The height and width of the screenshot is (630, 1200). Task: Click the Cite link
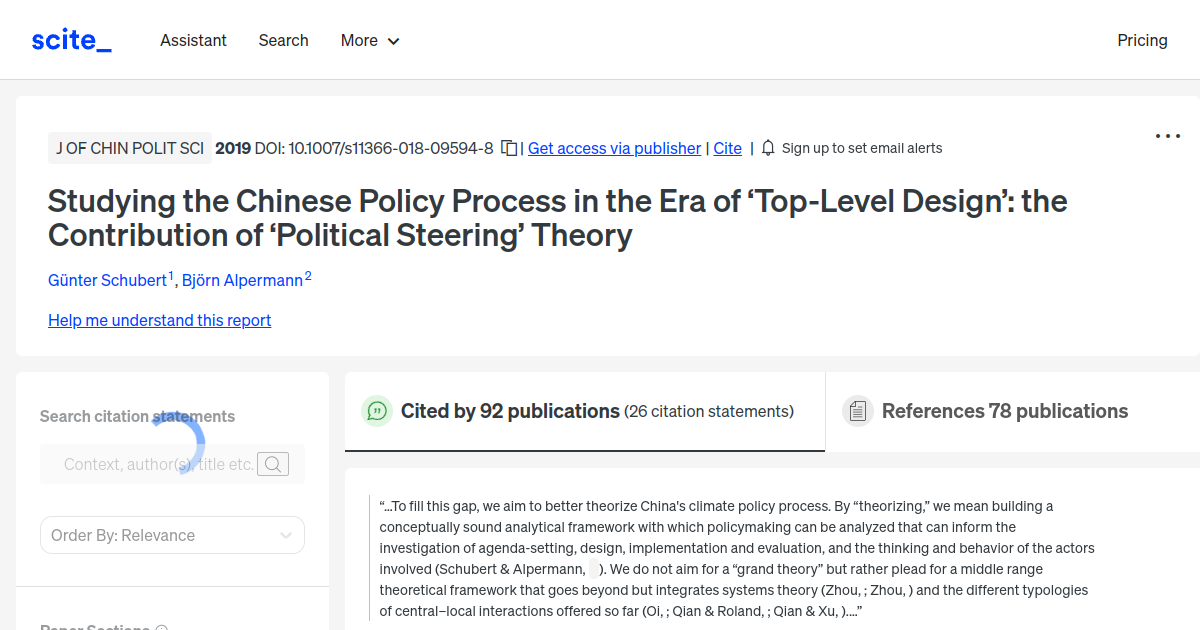click(x=727, y=148)
